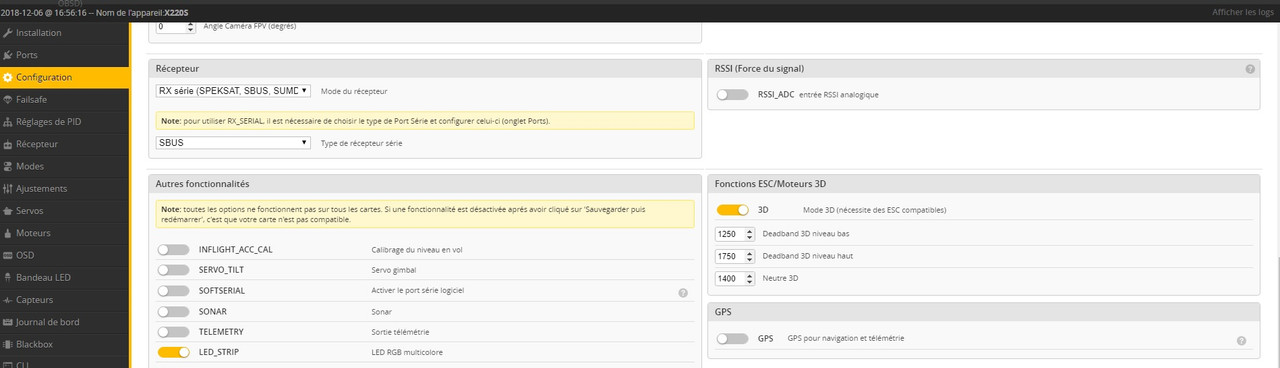Open SOFTSERIAL help question mark
The height and width of the screenshot is (368, 1280).
click(683, 293)
